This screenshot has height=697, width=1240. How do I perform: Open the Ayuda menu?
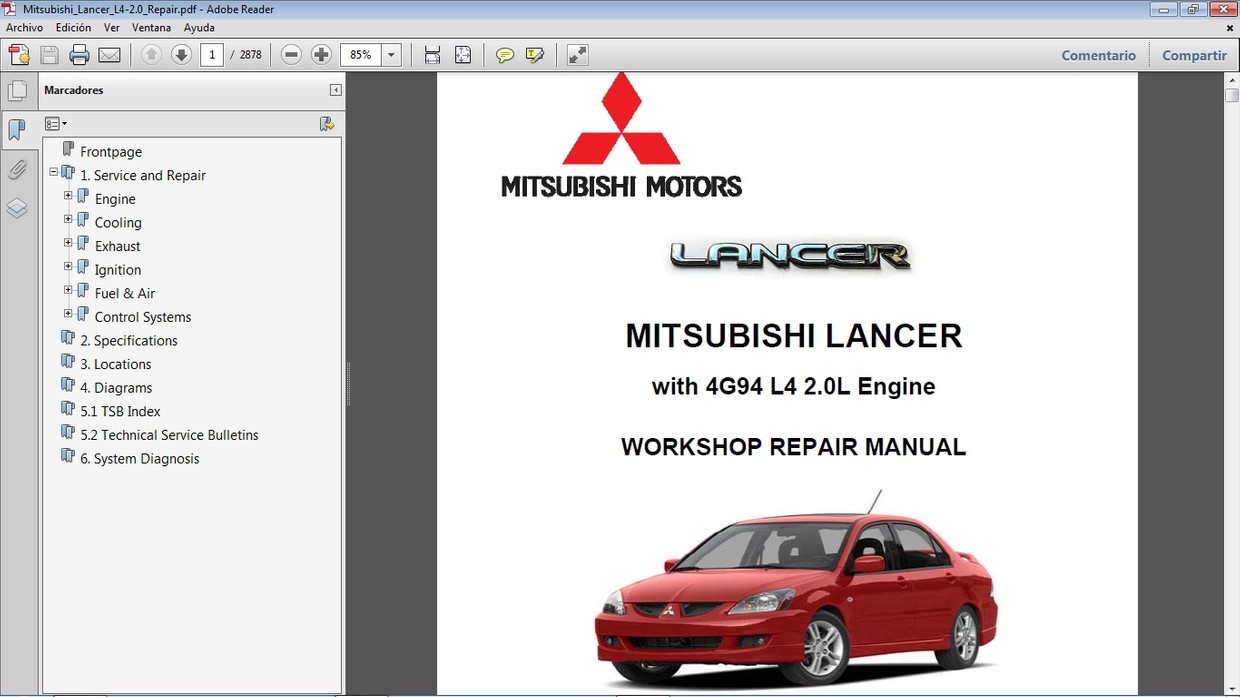(x=199, y=28)
